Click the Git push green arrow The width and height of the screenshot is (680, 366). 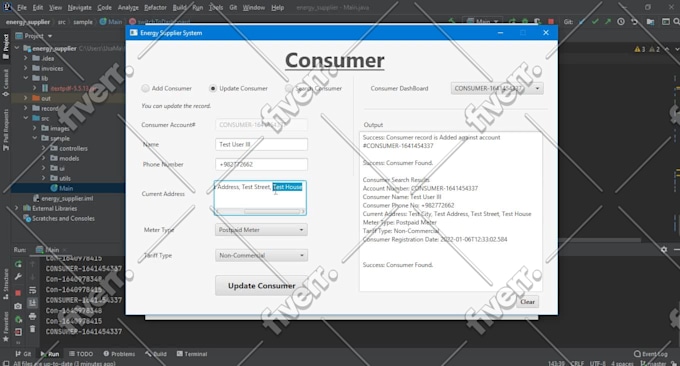[608, 21]
